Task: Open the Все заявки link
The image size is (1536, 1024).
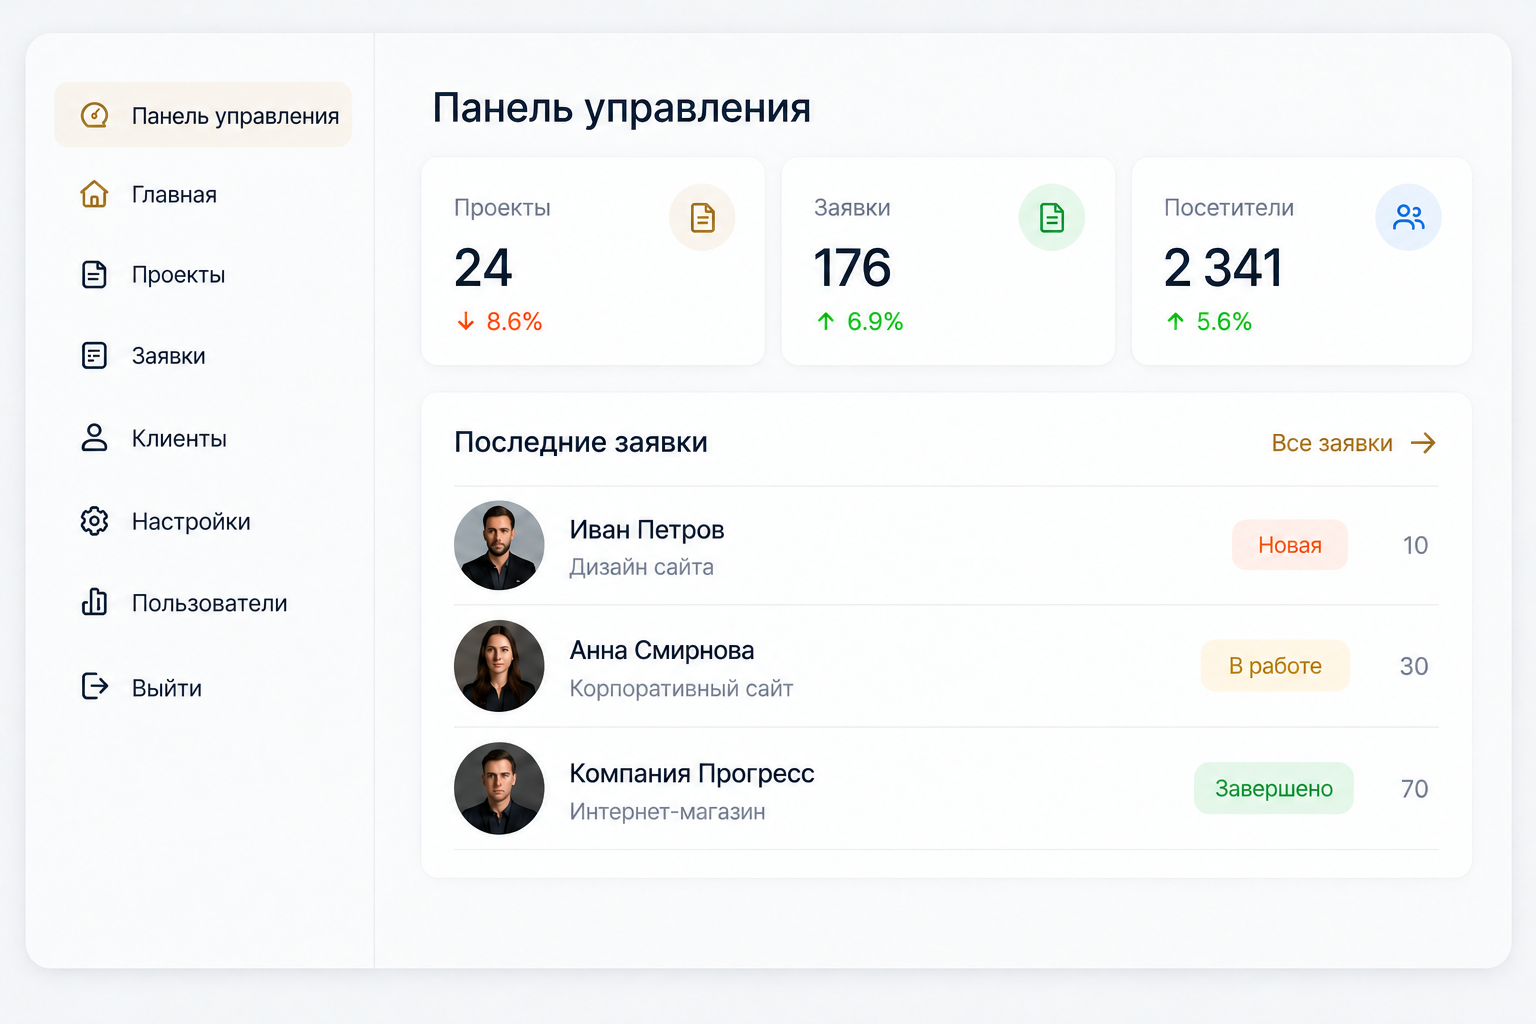Action: click(1332, 443)
